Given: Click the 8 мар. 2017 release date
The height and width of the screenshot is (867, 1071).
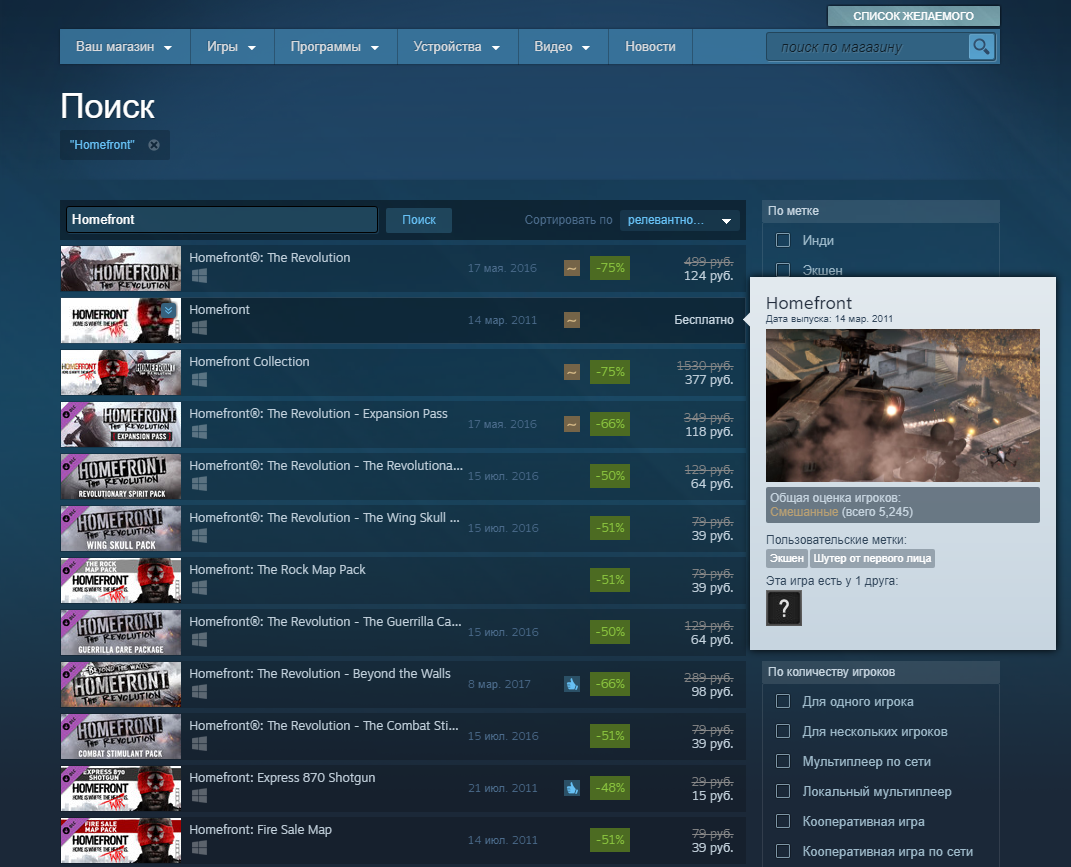Looking at the screenshot, I should coord(499,684).
